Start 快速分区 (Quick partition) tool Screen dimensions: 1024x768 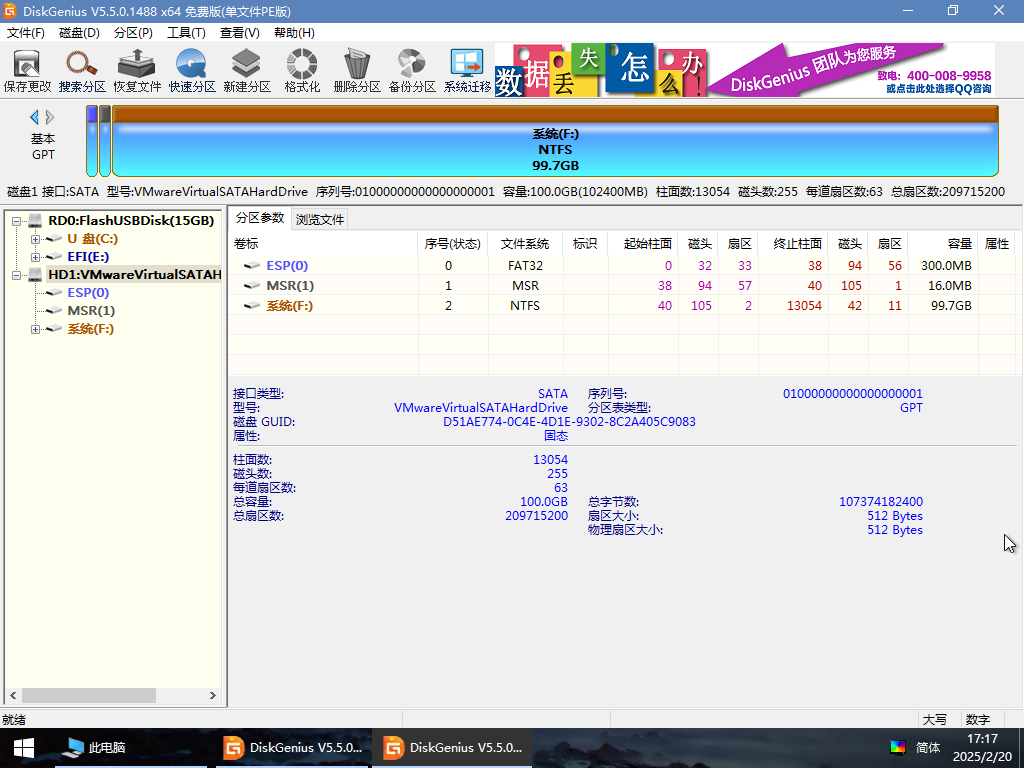(x=192, y=71)
